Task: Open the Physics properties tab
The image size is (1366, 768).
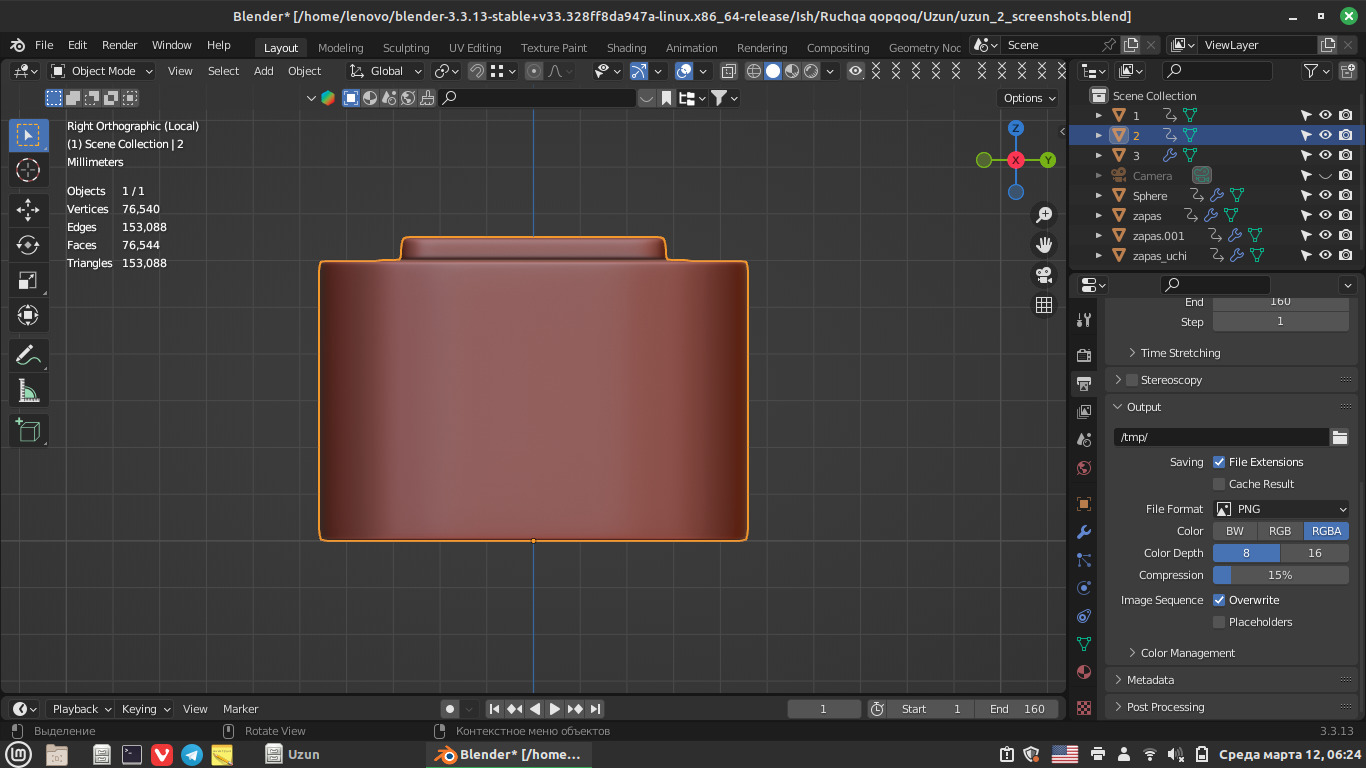Action: point(1084,588)
